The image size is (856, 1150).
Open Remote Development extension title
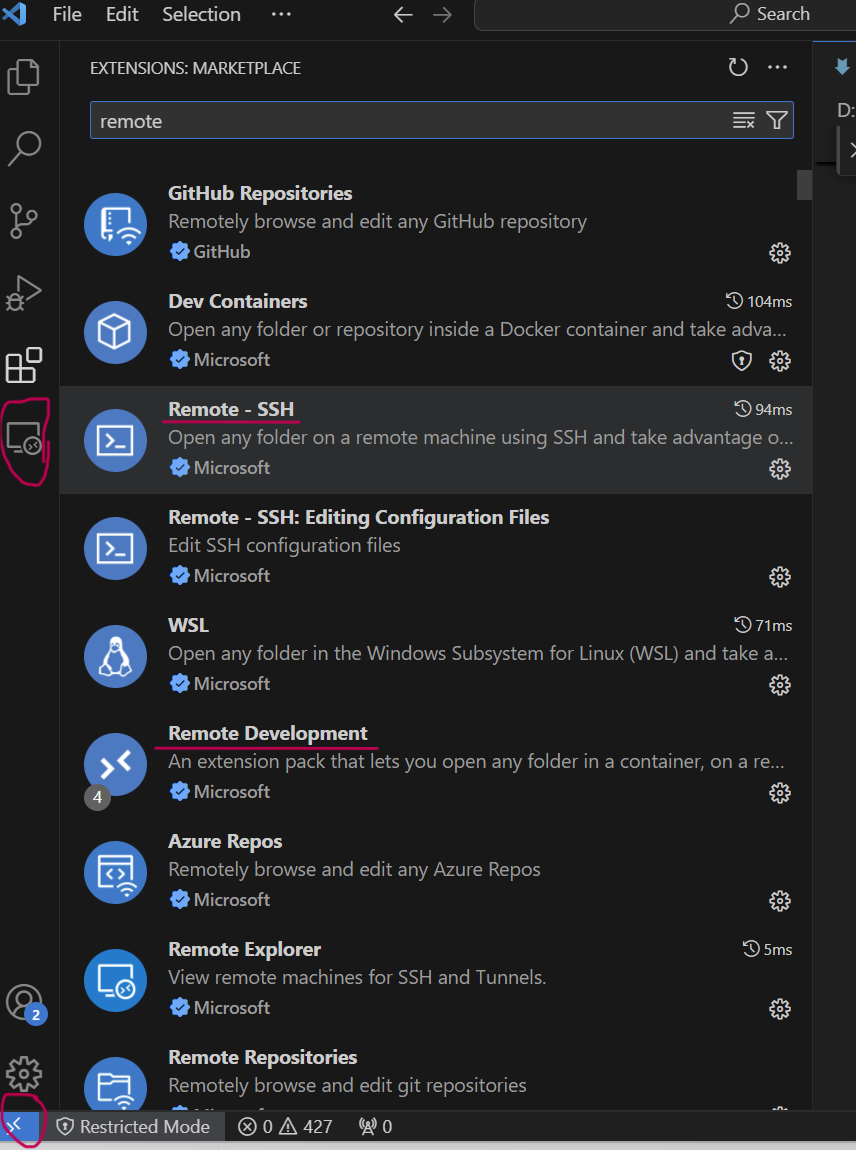coord(268,733)
